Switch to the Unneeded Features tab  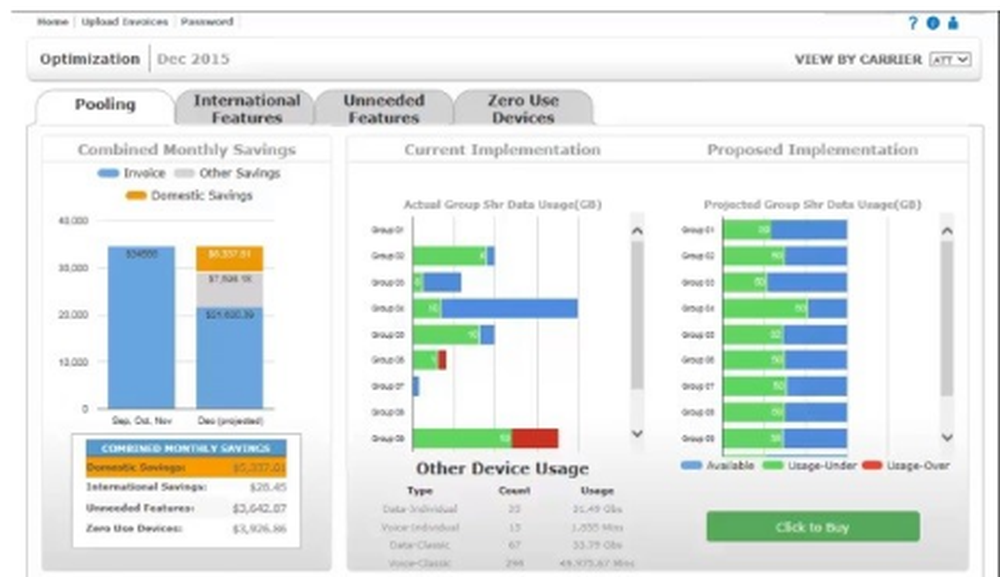coord(384,108)
